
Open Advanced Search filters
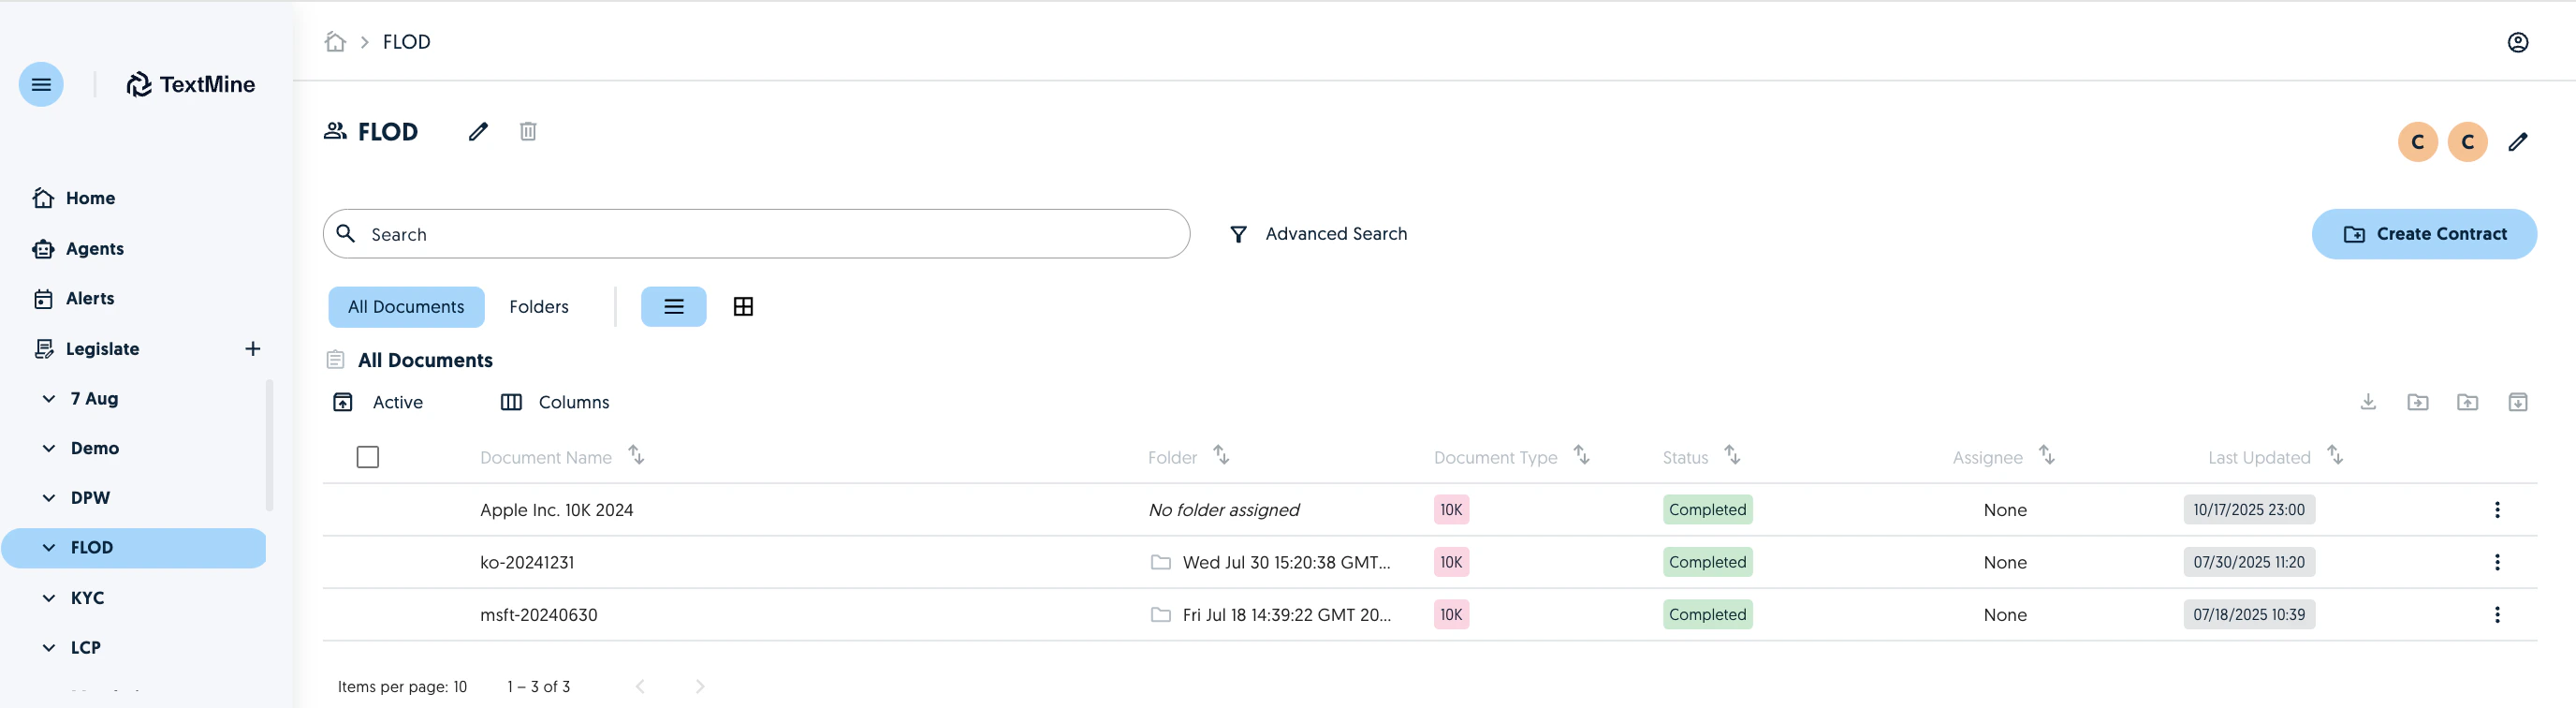pos(1318,234)
